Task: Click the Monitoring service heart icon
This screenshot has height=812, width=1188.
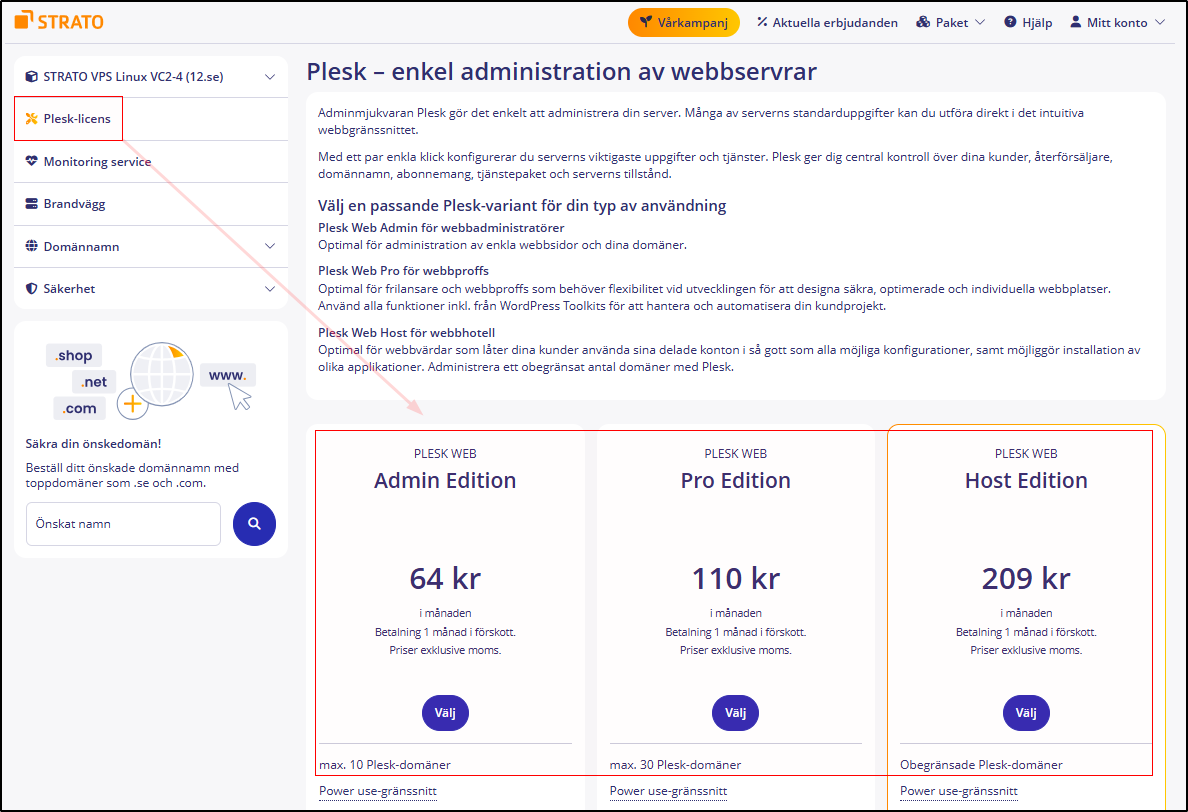Action: click(x=31, y=161)
